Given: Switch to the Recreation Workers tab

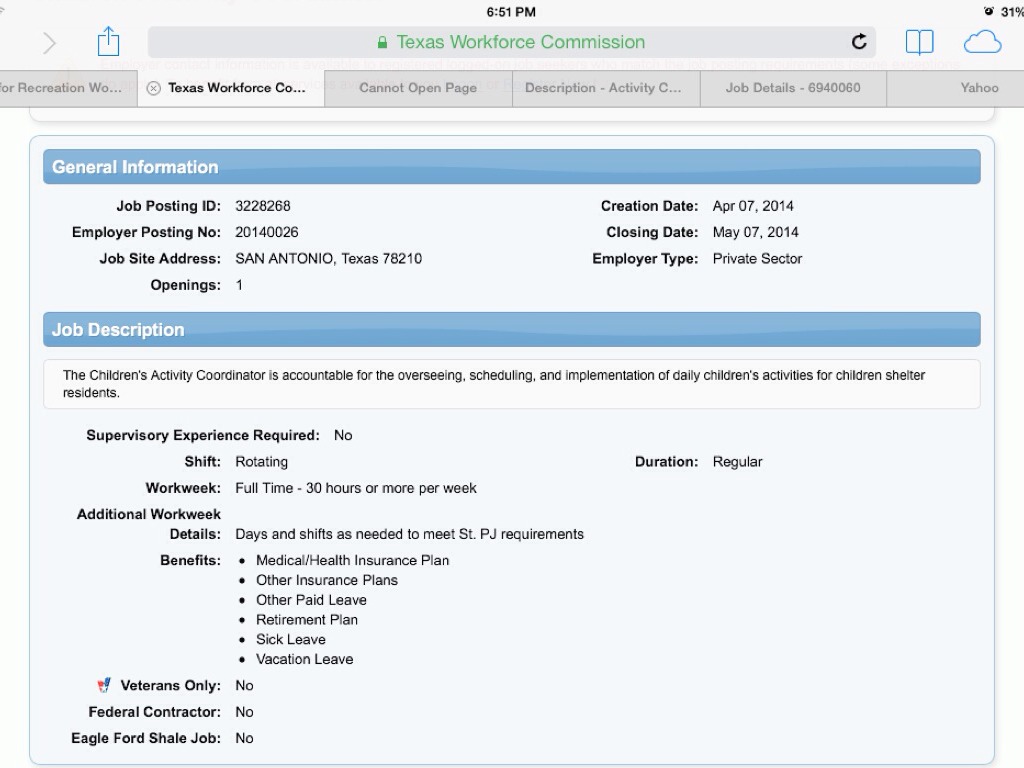Looking at the screenshot, I should click(x=62, y=88).
